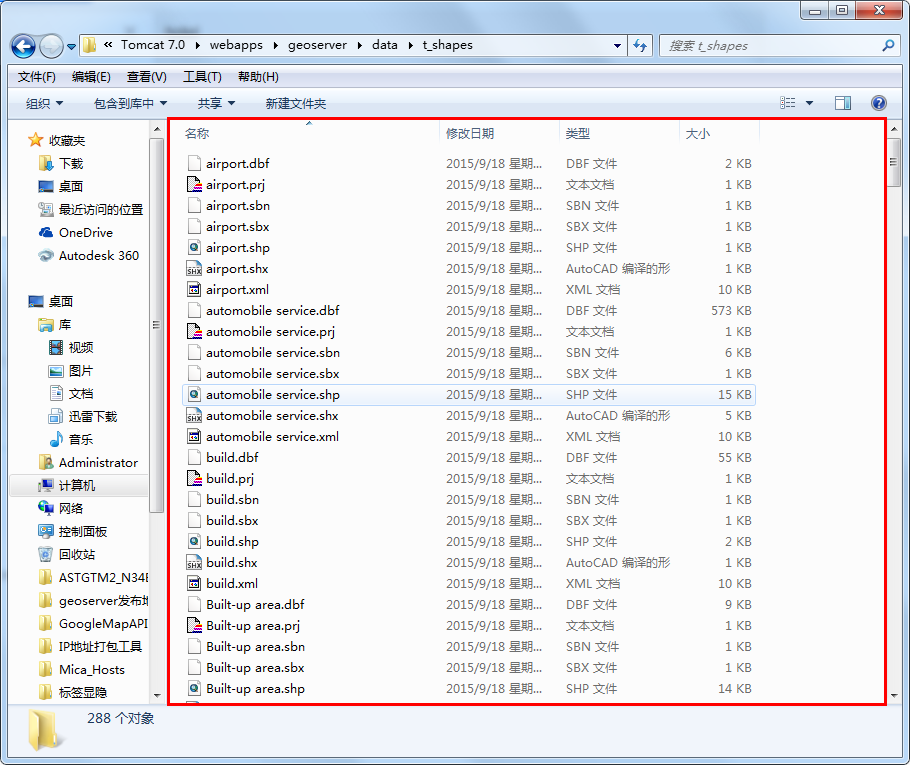Sort files by the 修改日期 column header
Image resolution: width=910 pixels, height=765 pixels.
[x=470, y=133]
